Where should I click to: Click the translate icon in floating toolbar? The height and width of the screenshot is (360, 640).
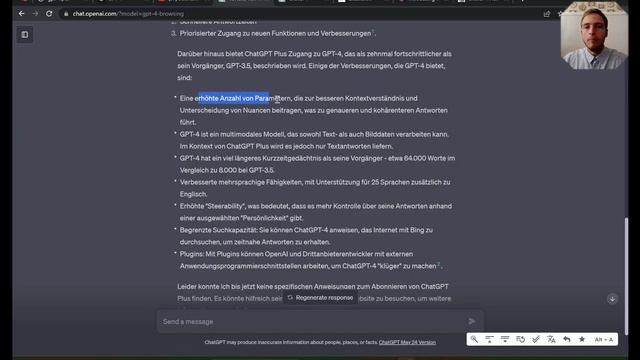tap(551, 339)
